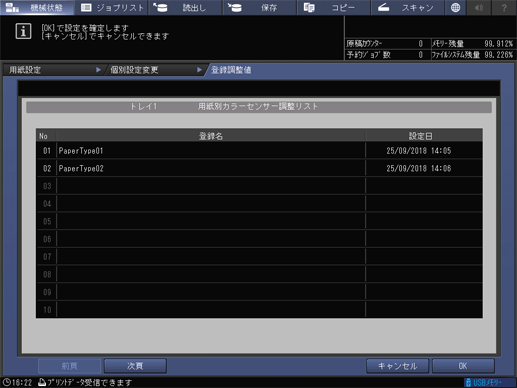Select empty row 04 in the list

click(x=259, y=204)
